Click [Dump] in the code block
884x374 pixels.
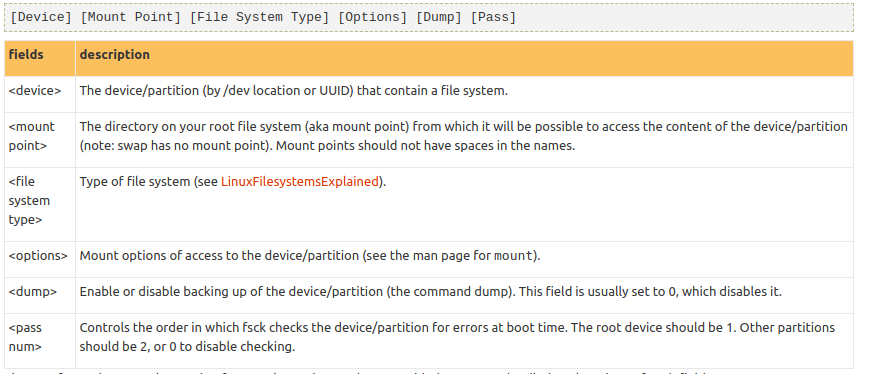coord(439,17)
